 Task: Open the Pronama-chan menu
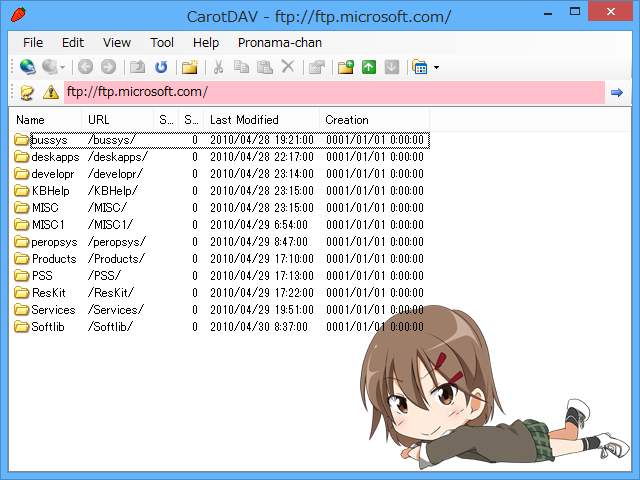tap(280, 42)
